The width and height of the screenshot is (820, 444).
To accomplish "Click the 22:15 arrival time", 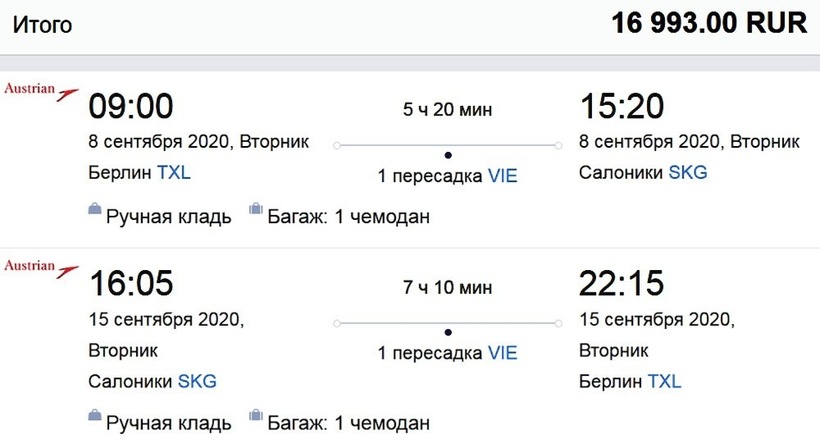I will click(621, 284).
